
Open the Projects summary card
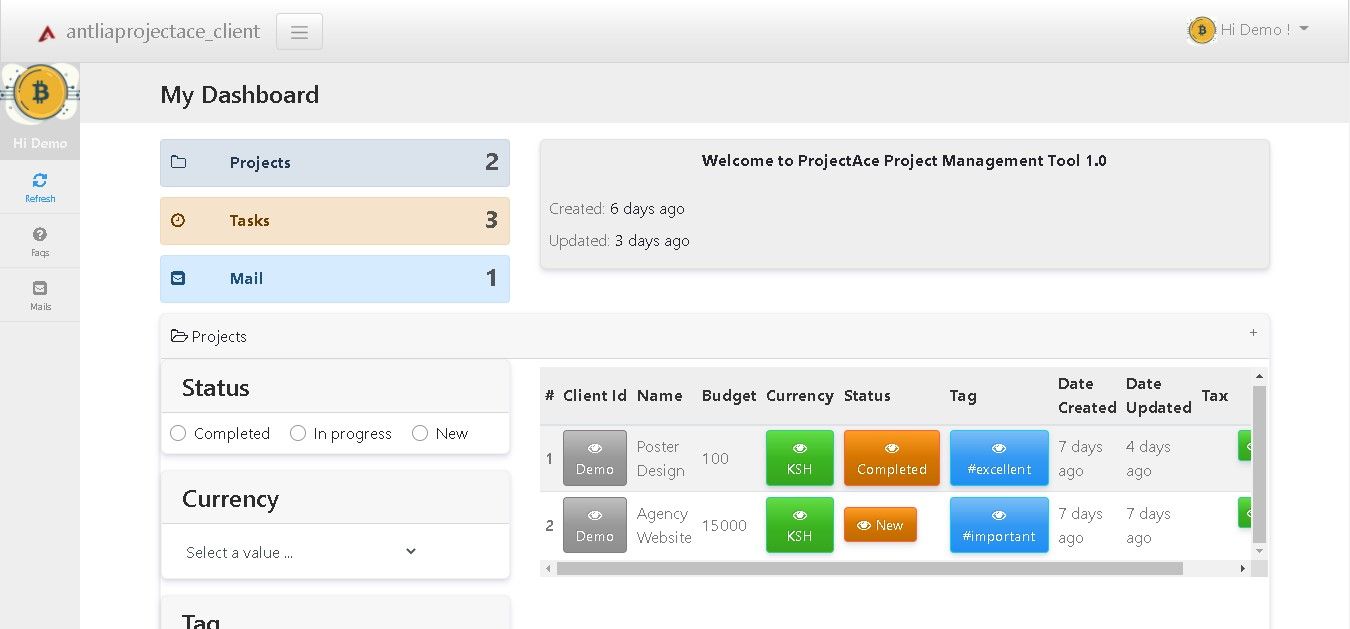[x=335, y=163]
